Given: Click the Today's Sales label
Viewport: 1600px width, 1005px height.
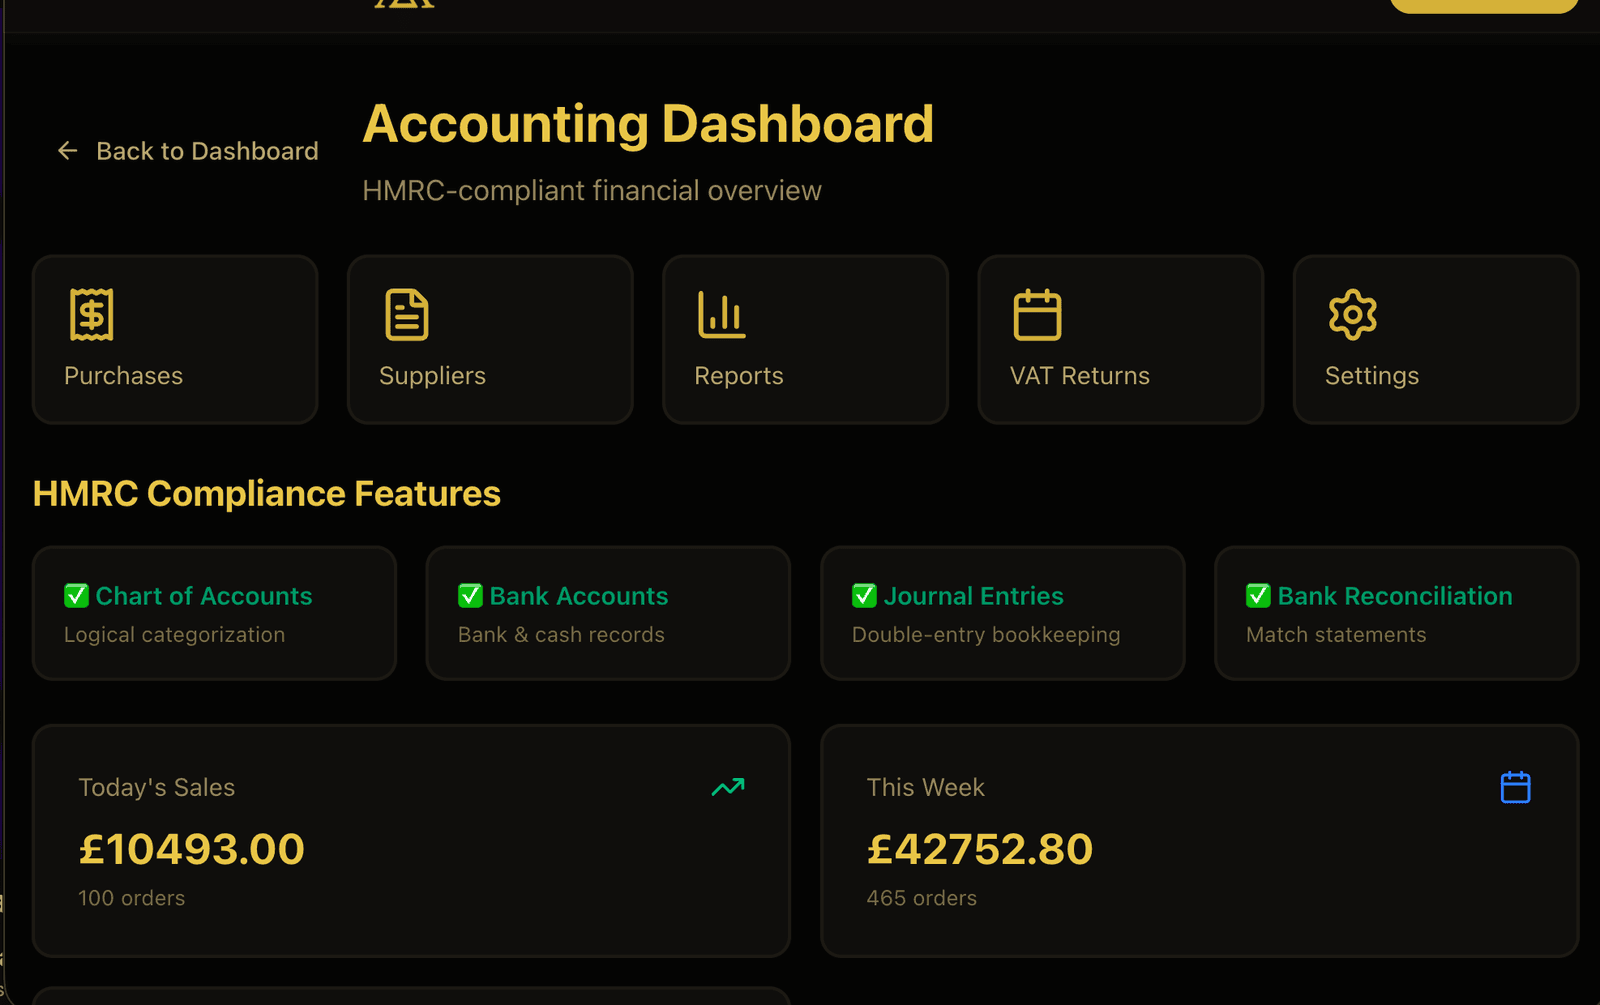Looking at the screenshot, I should click(157, 788).
